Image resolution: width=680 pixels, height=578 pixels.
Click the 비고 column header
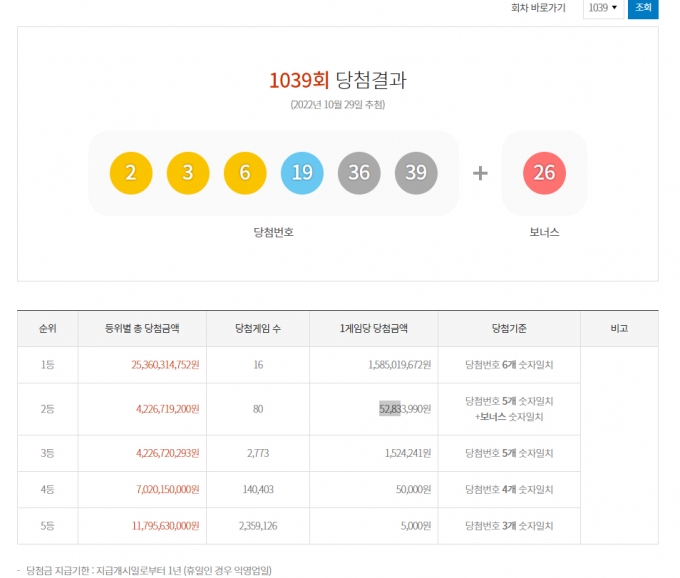[619, 329]
